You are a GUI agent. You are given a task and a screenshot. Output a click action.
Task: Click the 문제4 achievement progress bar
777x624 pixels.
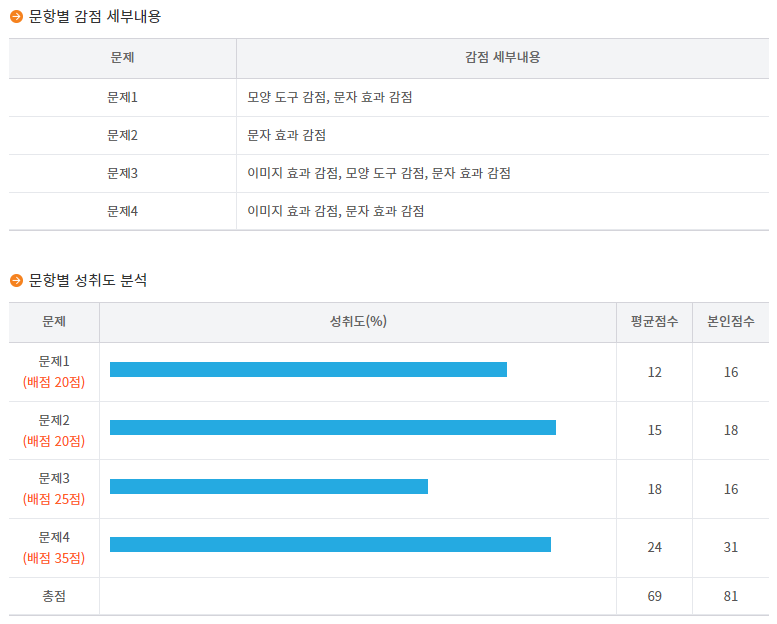(330, 545)
